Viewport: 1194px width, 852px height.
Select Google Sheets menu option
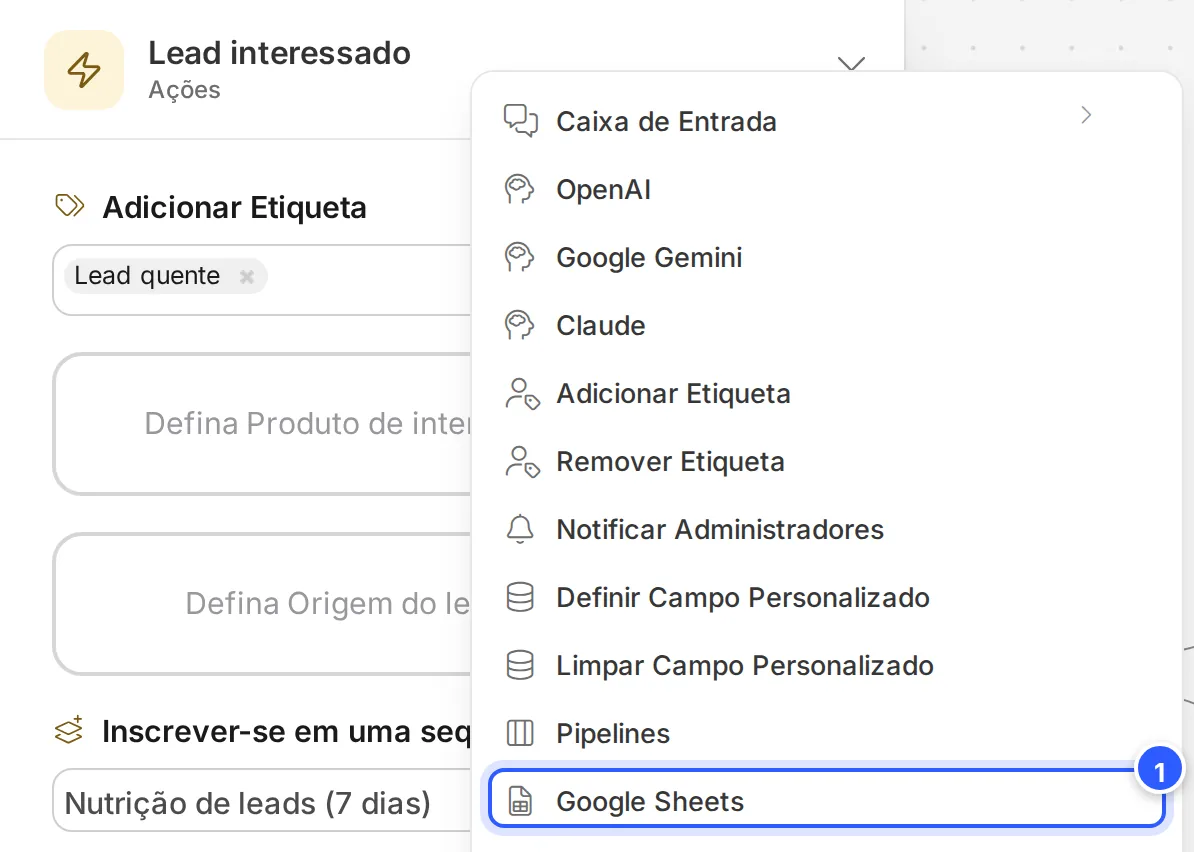click(826, 798)
